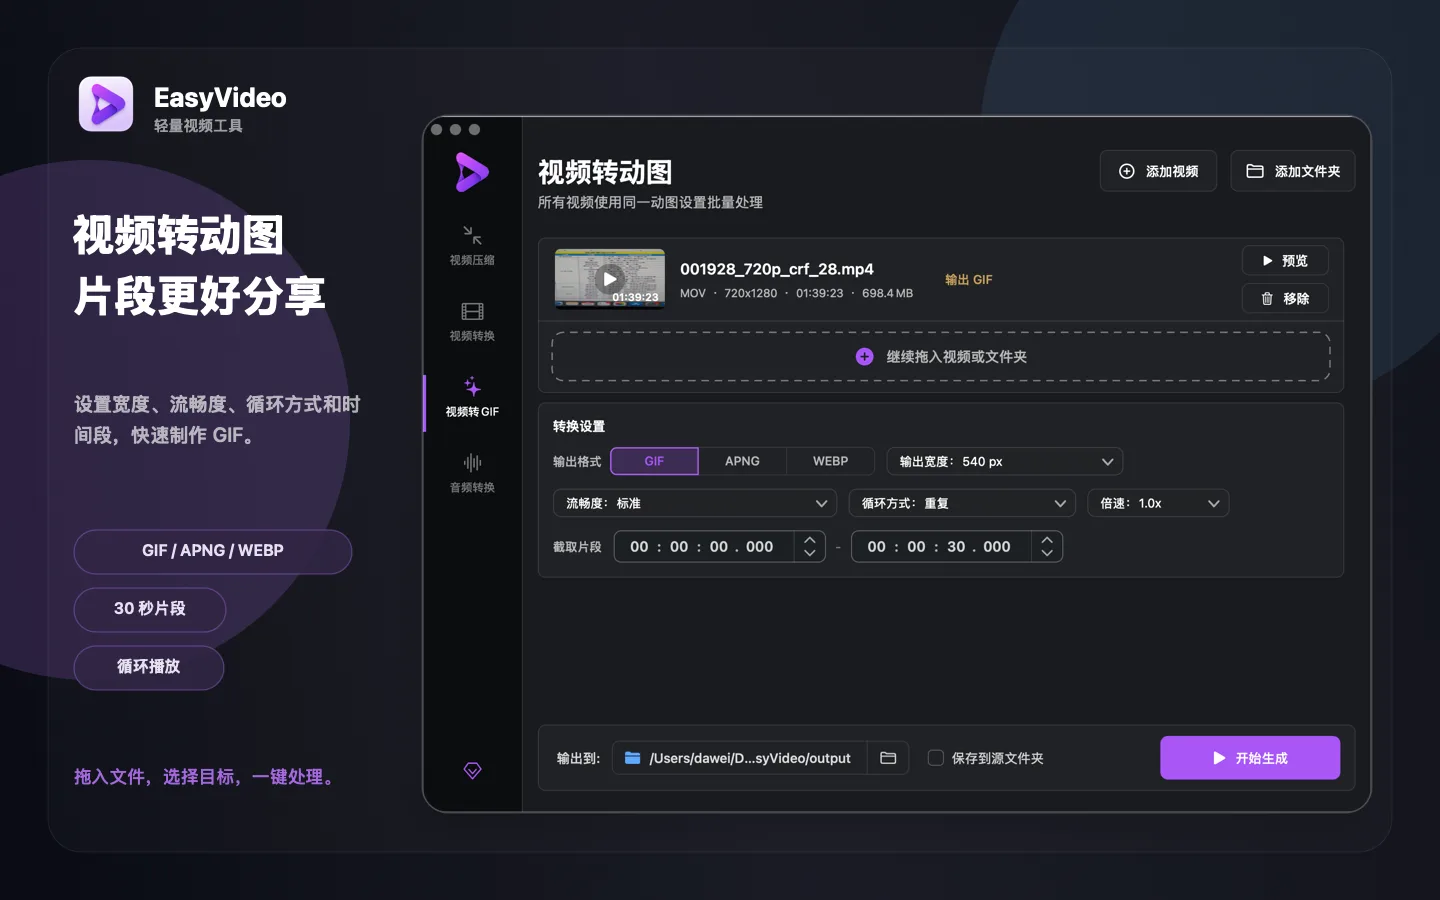Screen dimensions: 1440x900
Task: Select GIF output format
Action: point(654,461)
